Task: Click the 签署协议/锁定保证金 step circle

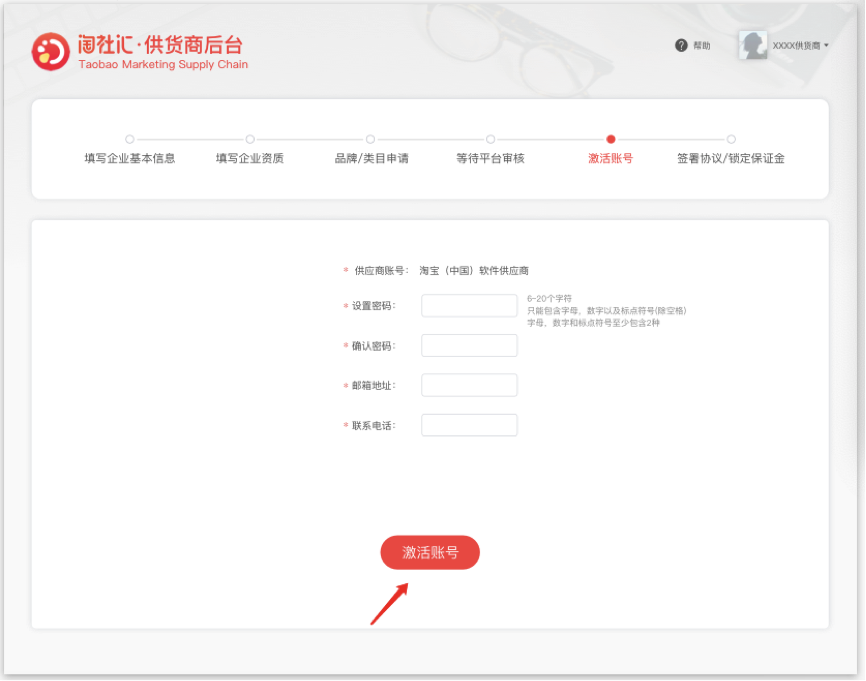Action: point(731,140)
